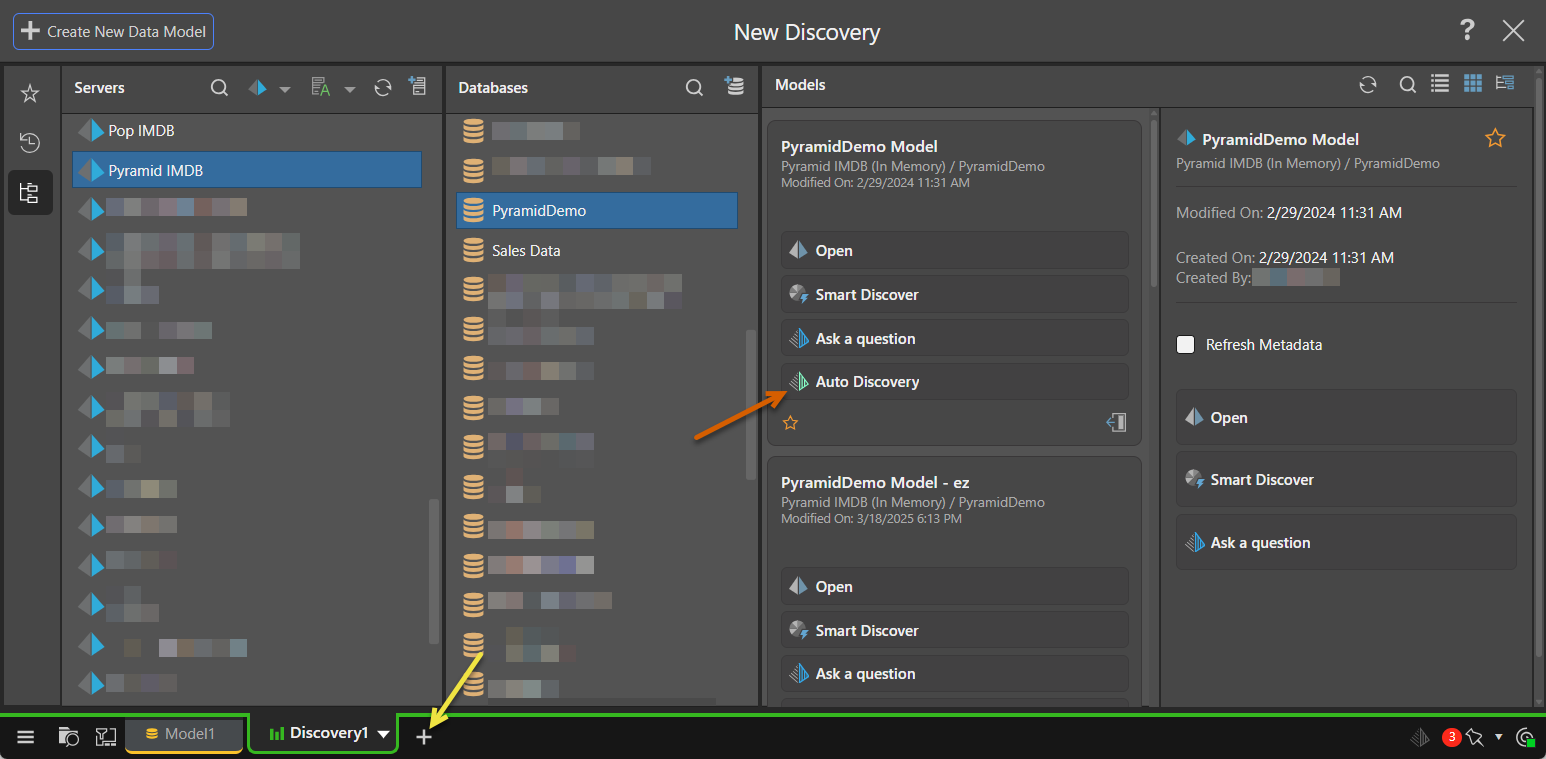
Task: Open dropdown arrow beside the pin icon
Action: click(x=1498, y=737)
